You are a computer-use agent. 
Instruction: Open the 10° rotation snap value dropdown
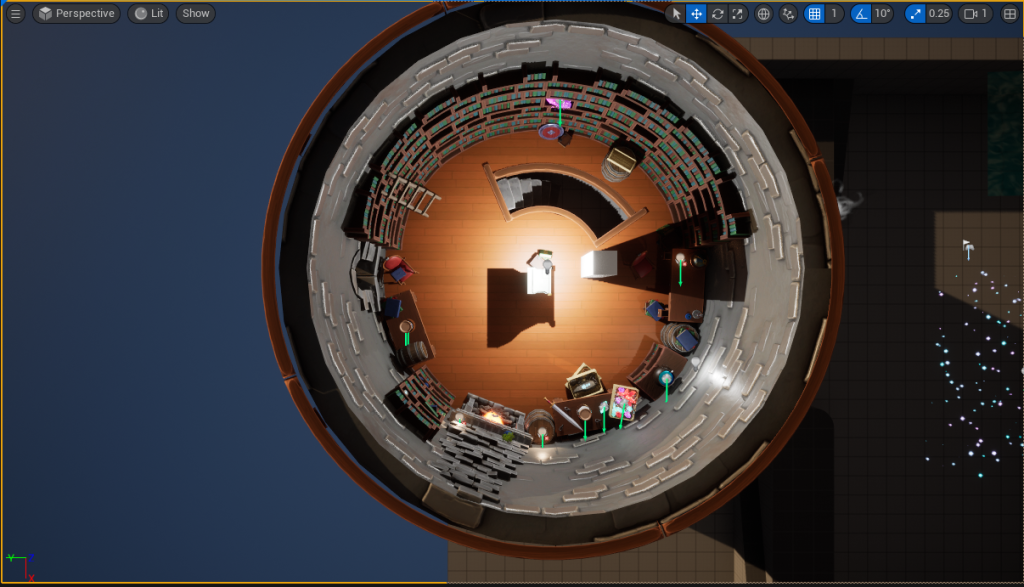coord(882,14)
